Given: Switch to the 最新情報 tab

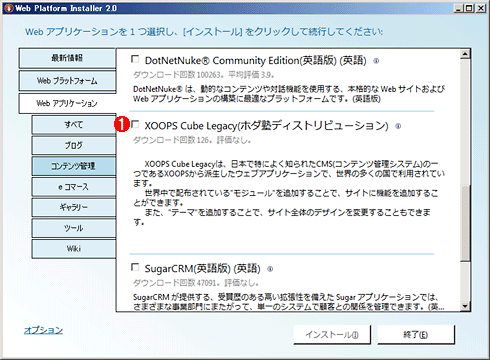Looking at the screenshot, I should coord(67,58).
